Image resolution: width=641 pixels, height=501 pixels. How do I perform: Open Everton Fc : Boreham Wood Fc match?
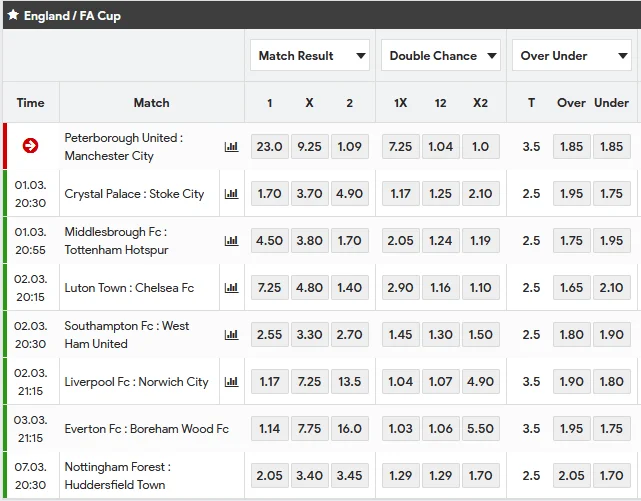pos(146,429)
